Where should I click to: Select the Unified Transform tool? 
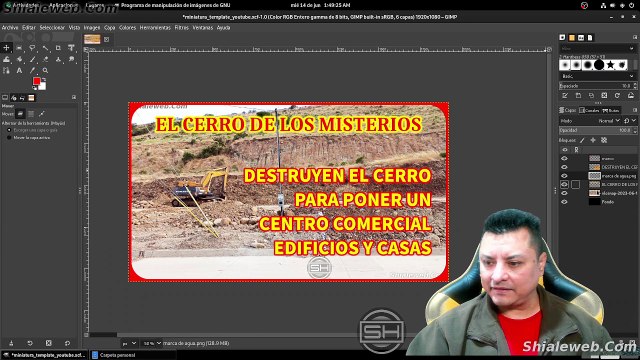71,48
